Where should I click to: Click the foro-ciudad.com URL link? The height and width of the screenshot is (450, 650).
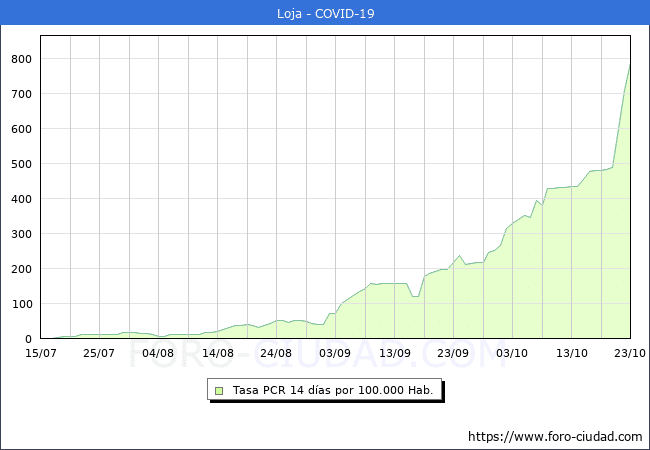click(555, 436)
